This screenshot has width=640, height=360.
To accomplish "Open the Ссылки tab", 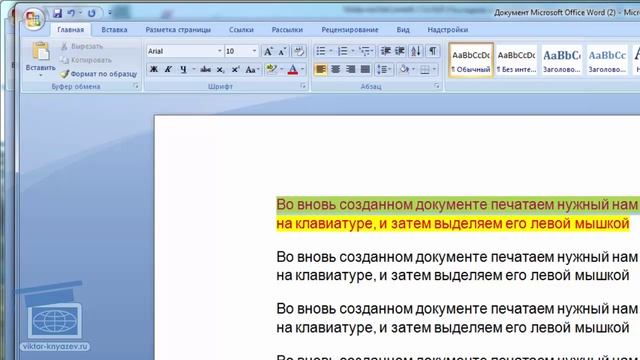I will [241, 30].
